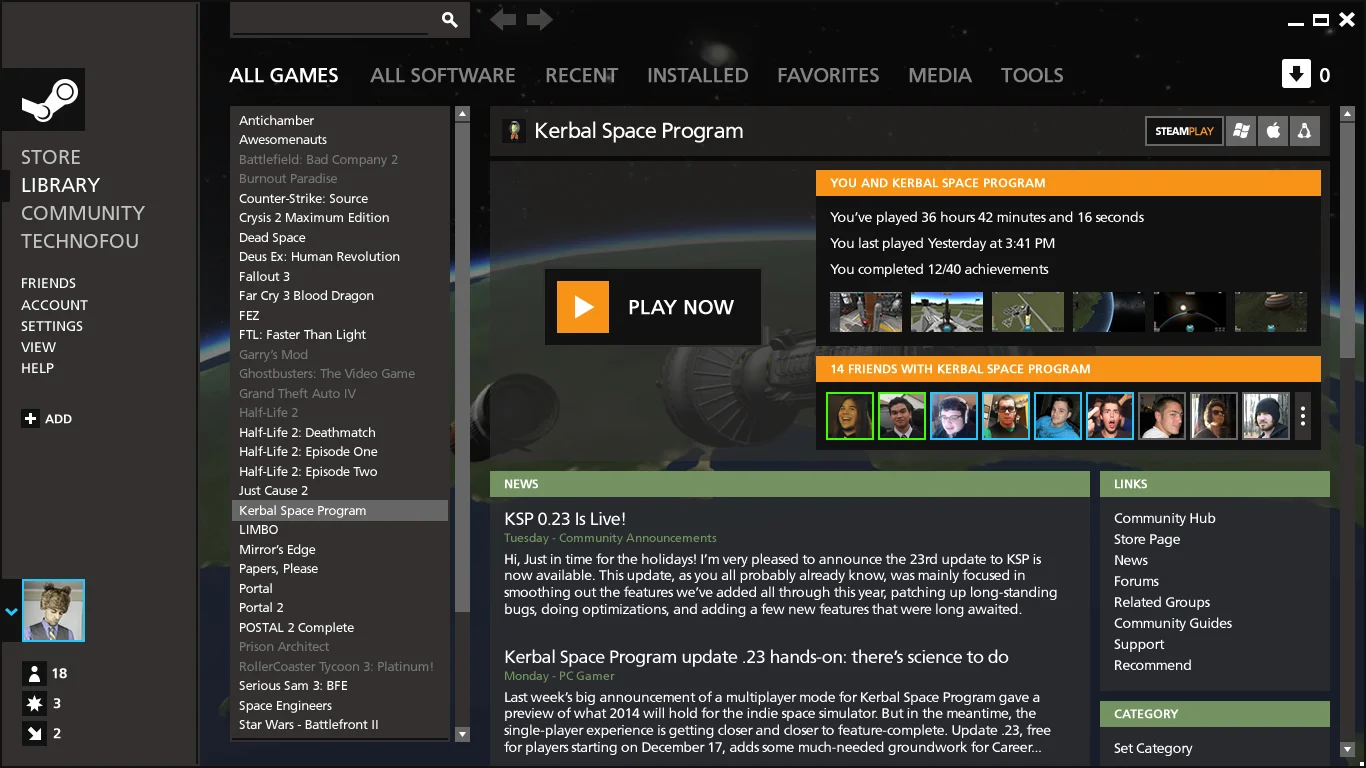This screenshot has height=768, width=1366.
Task: Open the ACCOUNT menu
Action: [54, 305]
